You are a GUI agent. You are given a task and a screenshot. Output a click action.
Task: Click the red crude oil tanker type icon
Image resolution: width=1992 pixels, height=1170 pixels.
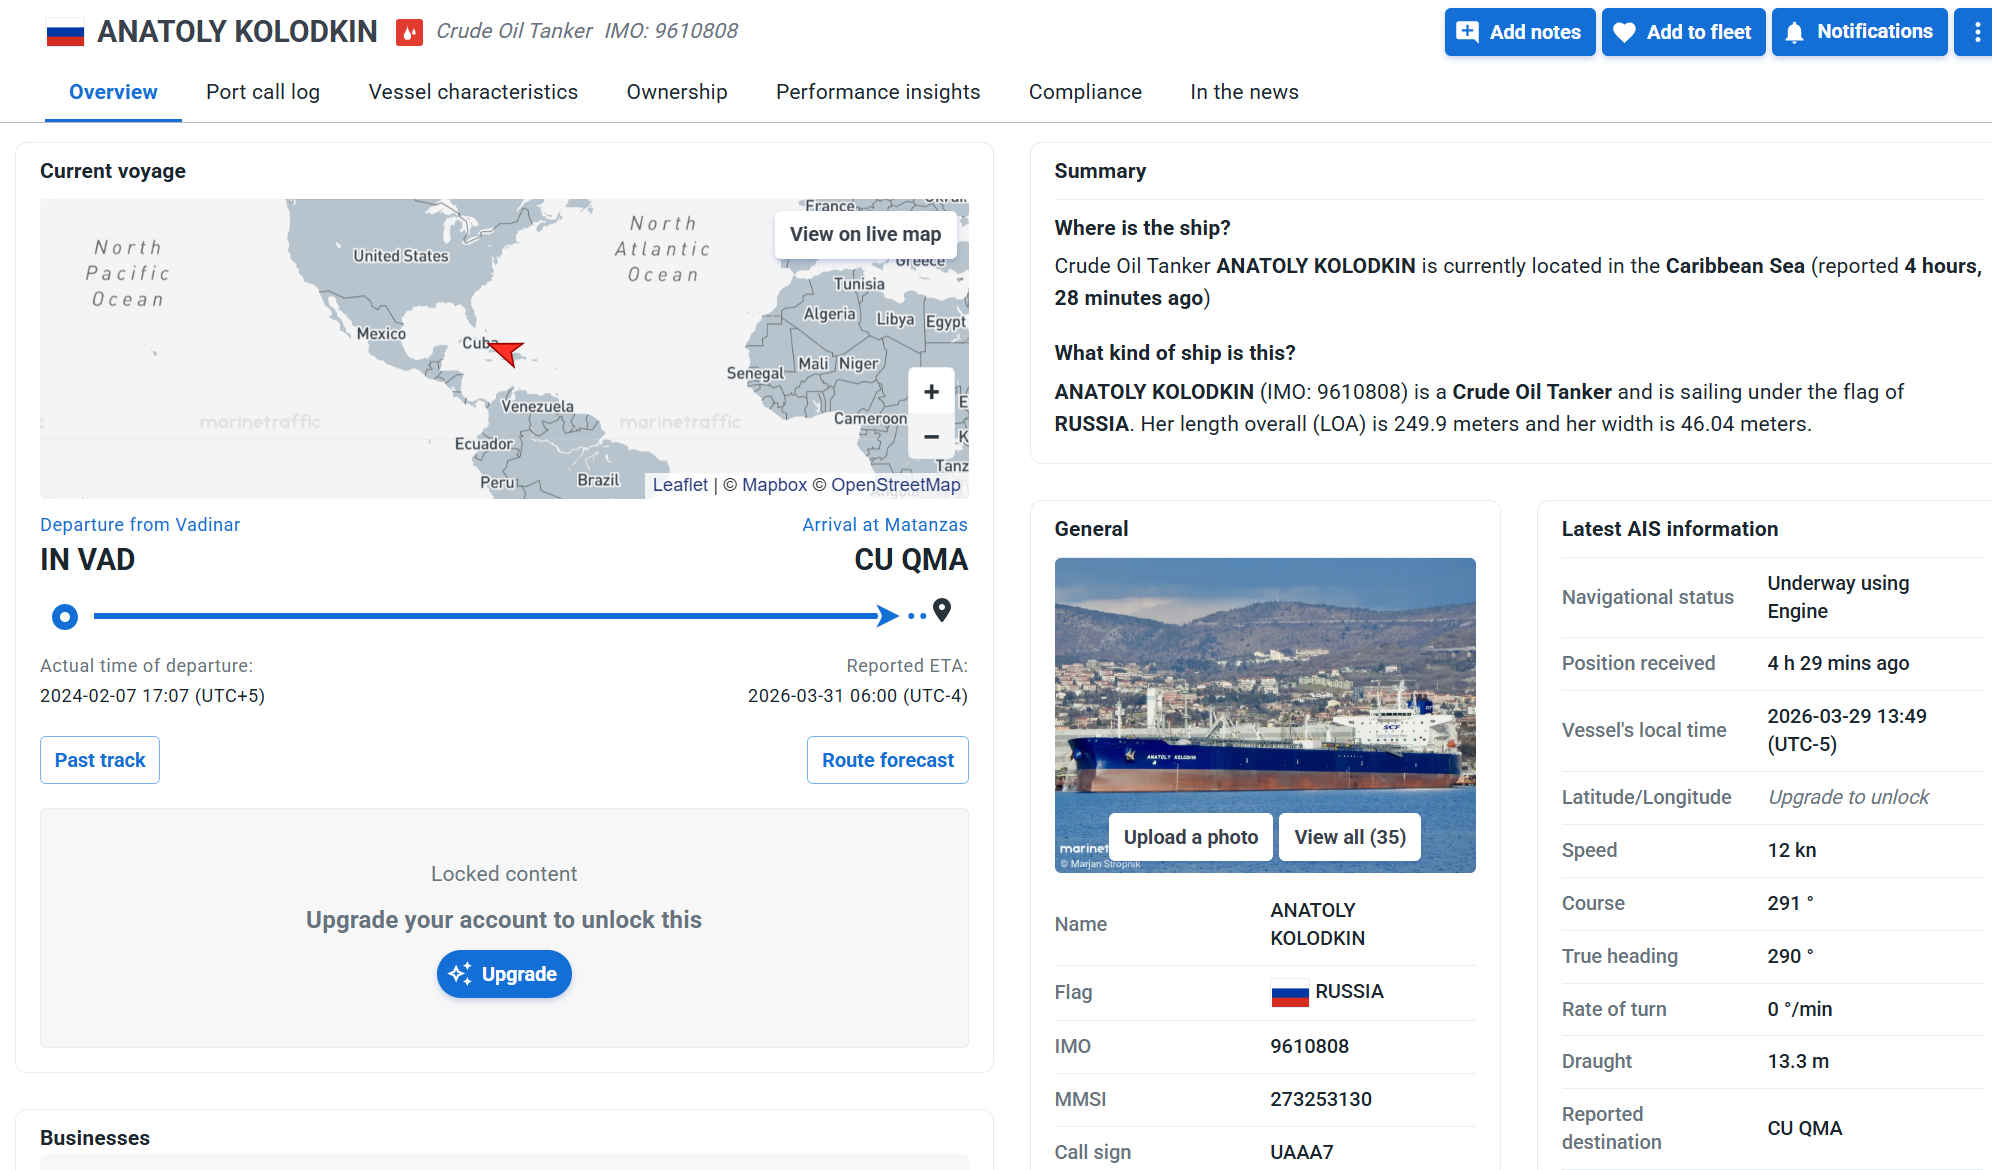pyautogui.click(x=409, y=33)
